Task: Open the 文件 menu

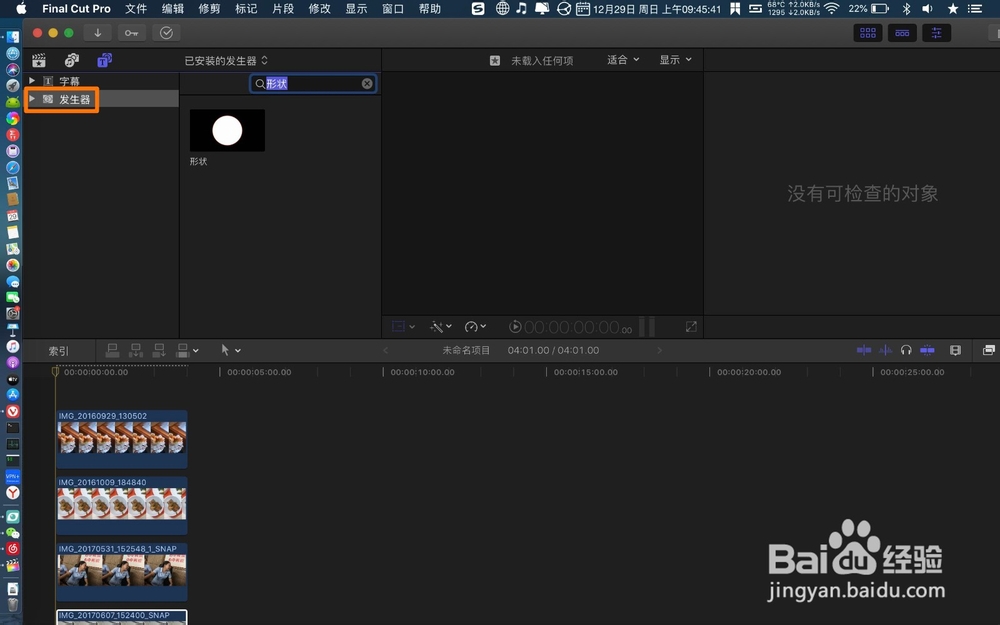Action: [136, 9]
